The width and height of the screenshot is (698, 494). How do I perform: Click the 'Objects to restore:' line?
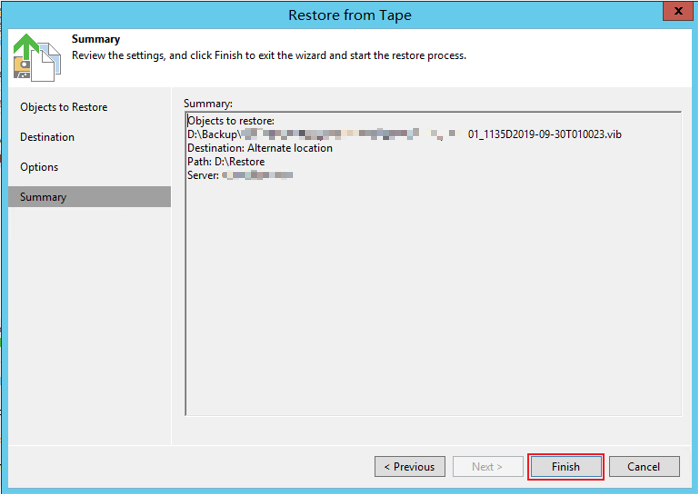point(231,121)
